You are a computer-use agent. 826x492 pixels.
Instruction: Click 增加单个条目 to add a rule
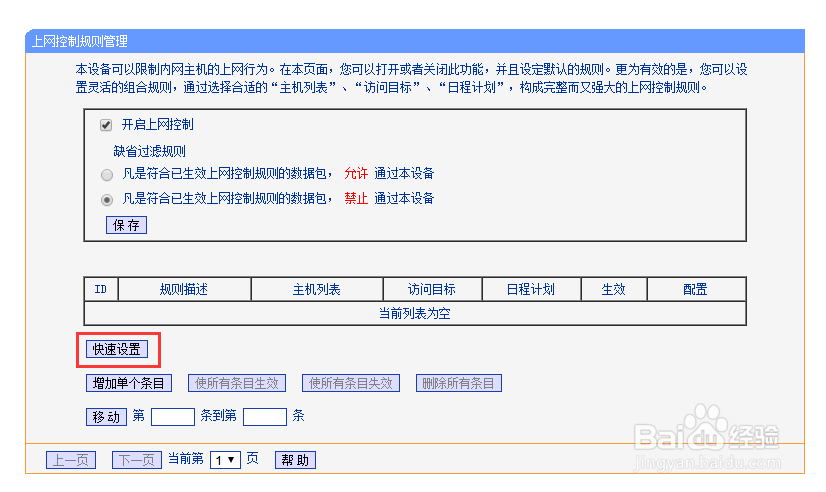coord(129,383)
